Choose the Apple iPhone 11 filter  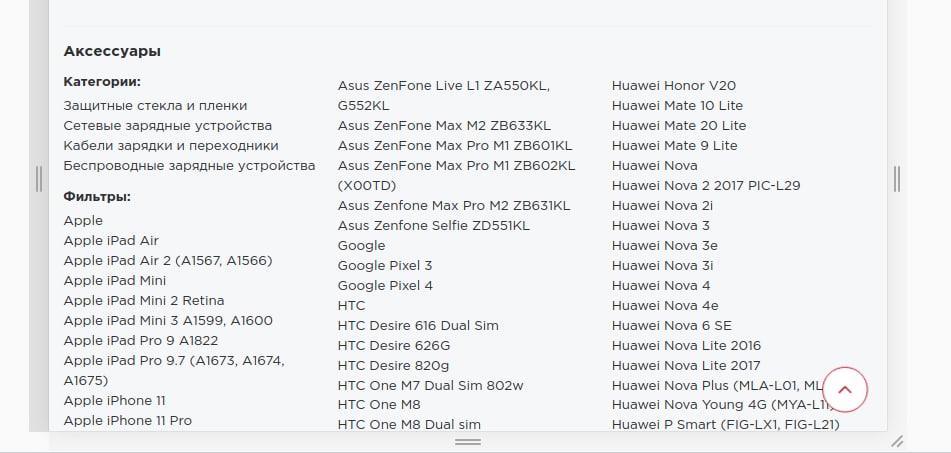tap(115, 401)
